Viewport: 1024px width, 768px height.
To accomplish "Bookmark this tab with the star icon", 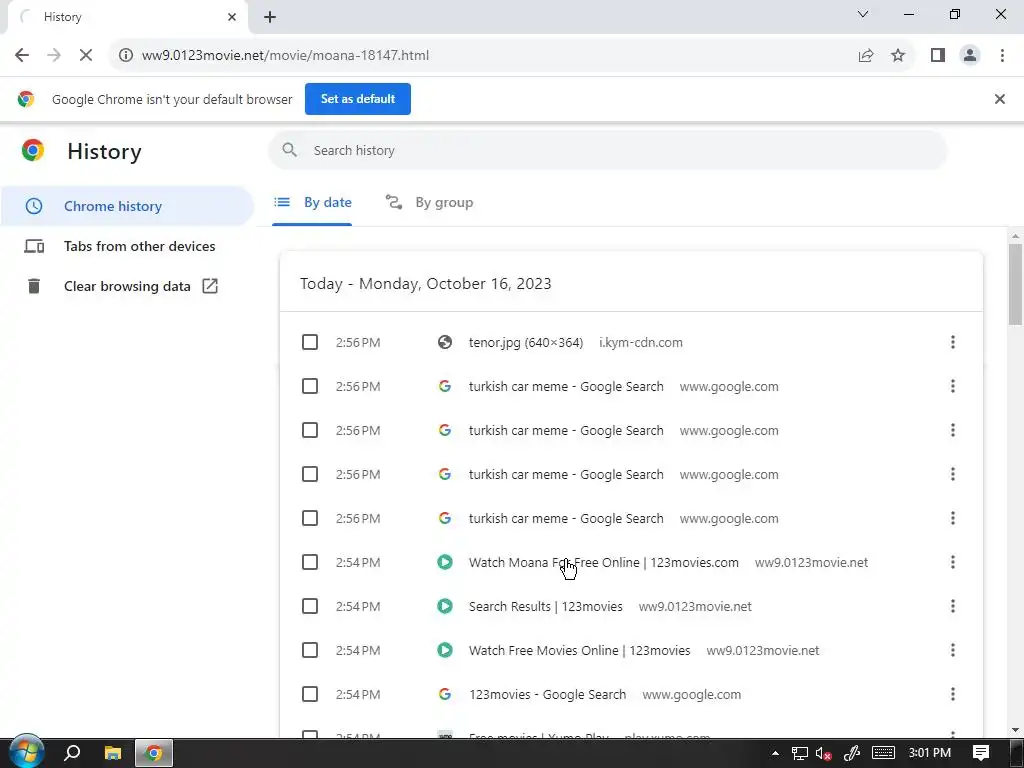I will (x=898, y=56).
